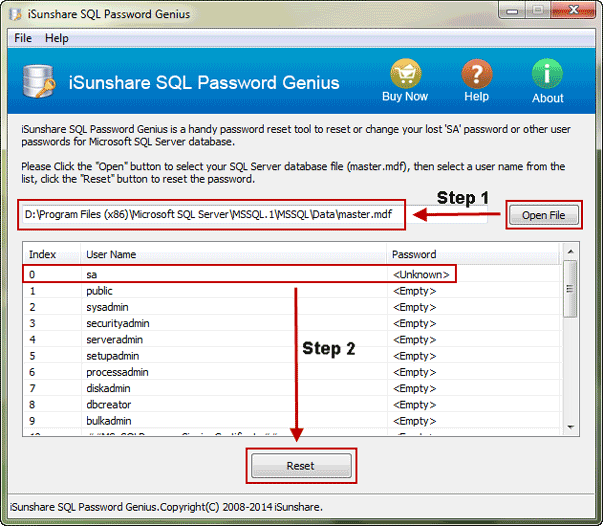This screenshot has width=603, height=526.
Task: Open Help via the question mark icon
Action: [476, 74]
